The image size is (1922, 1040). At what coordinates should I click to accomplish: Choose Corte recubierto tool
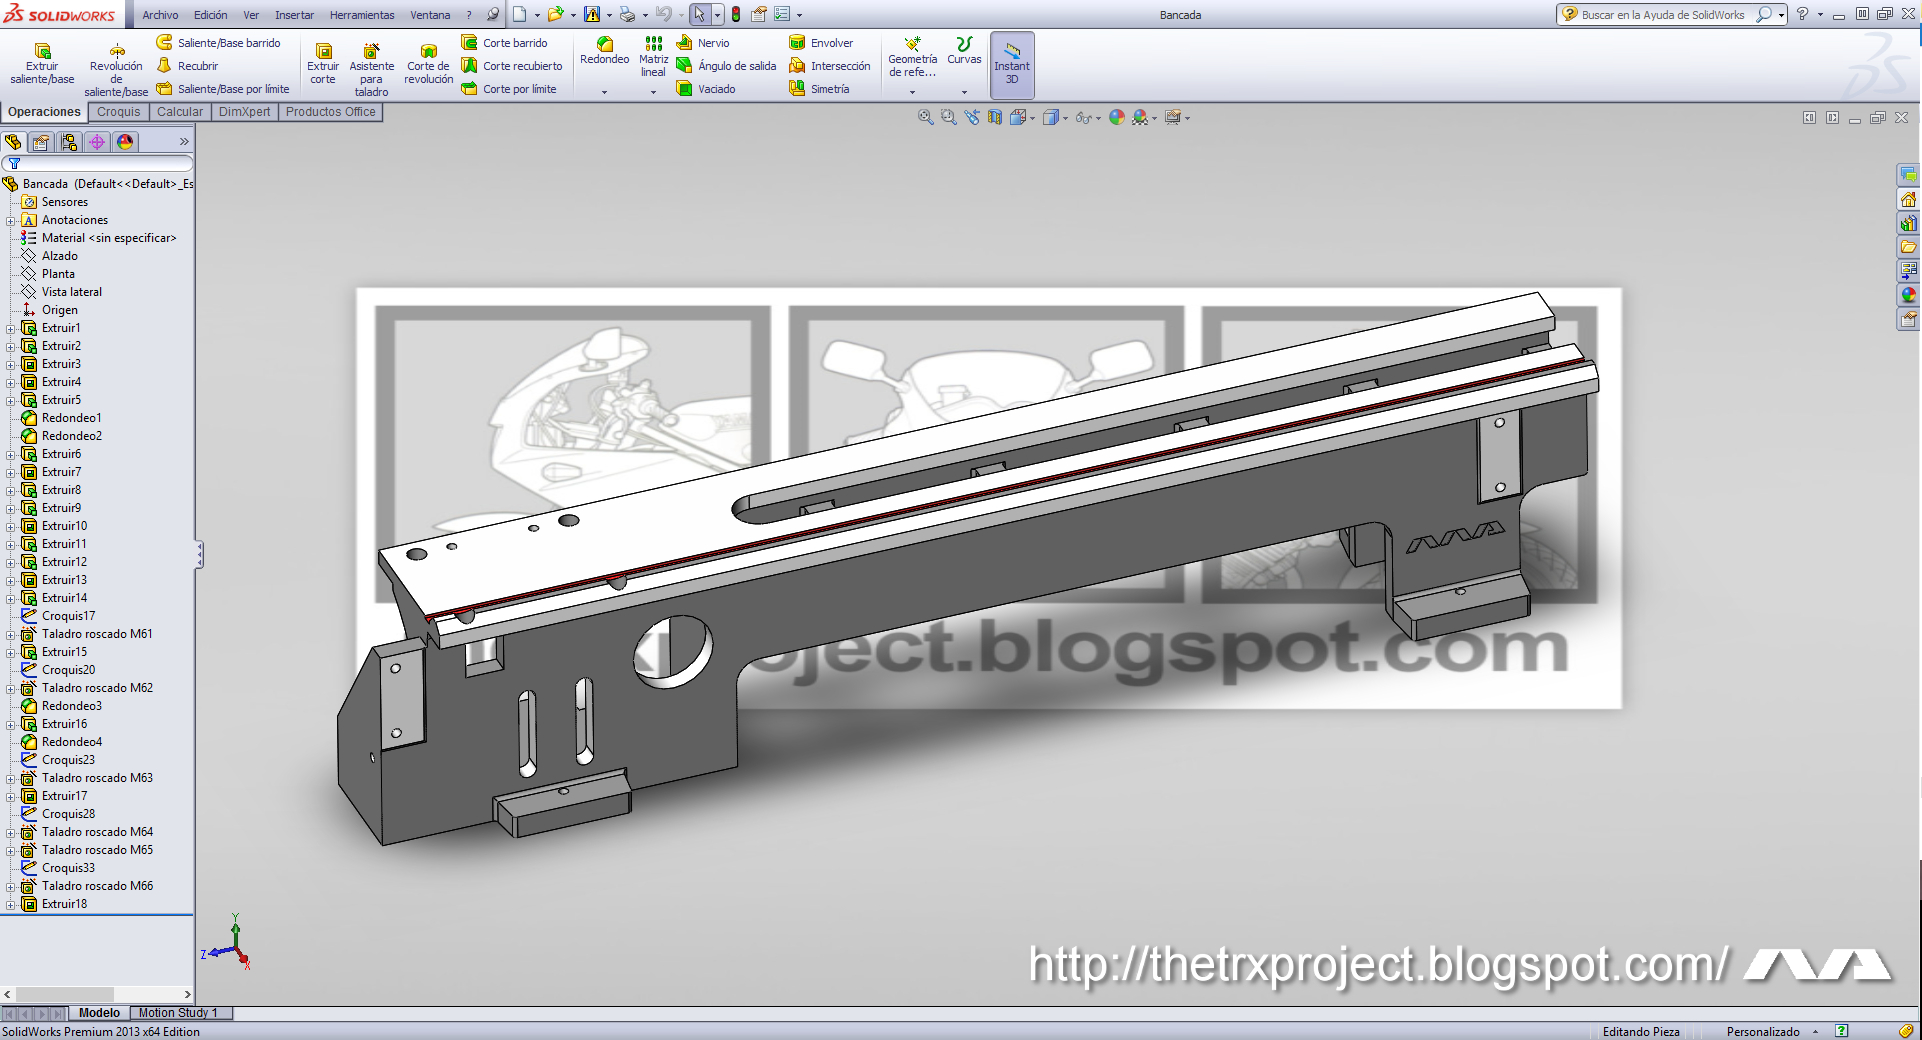(x=512, y=66)
